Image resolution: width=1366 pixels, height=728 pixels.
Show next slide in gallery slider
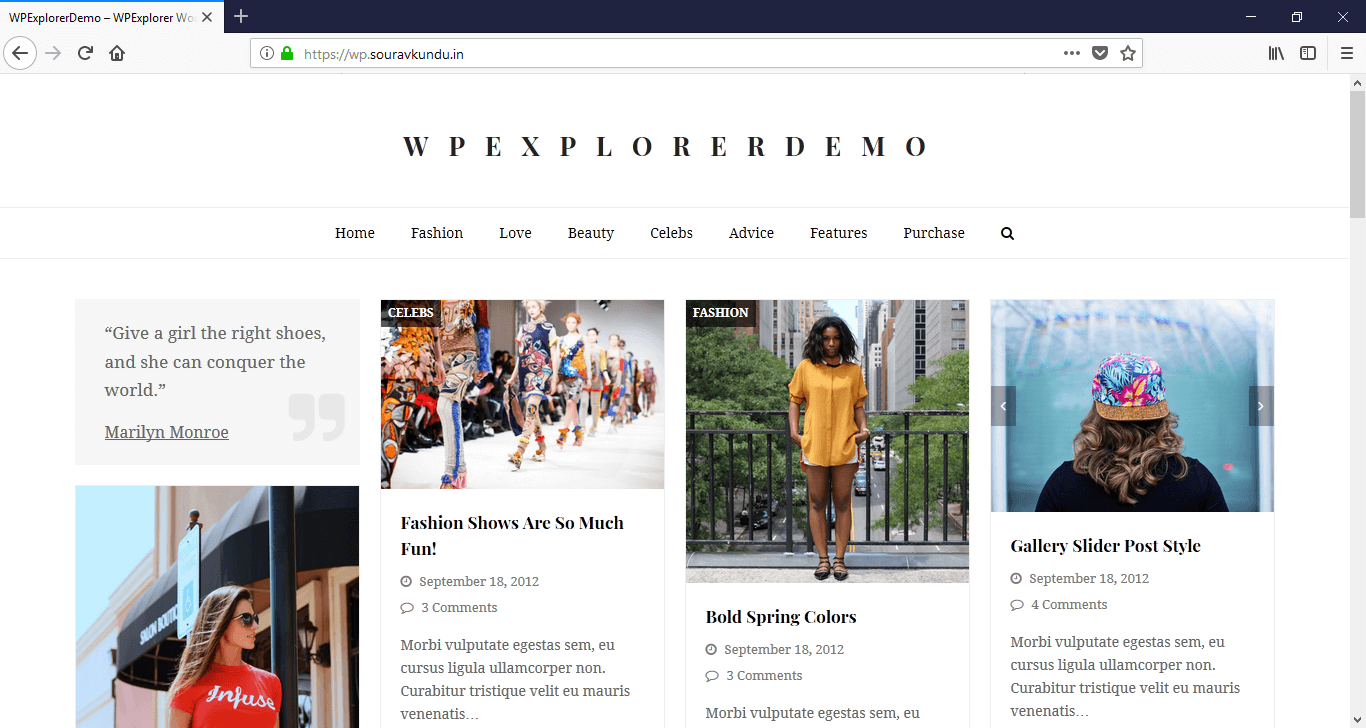pyautogui.click(x=1261, y=406)
